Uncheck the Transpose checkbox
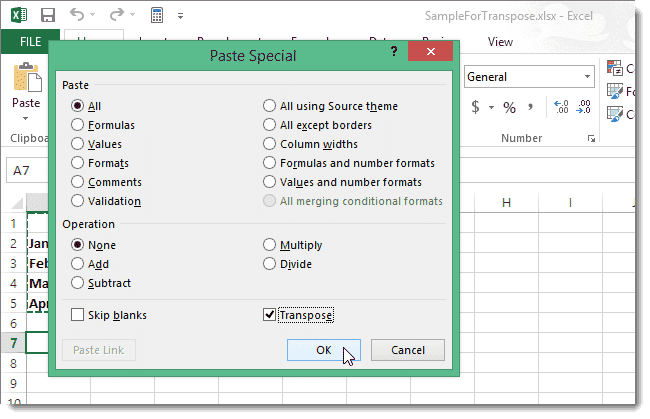 (269, 315)
